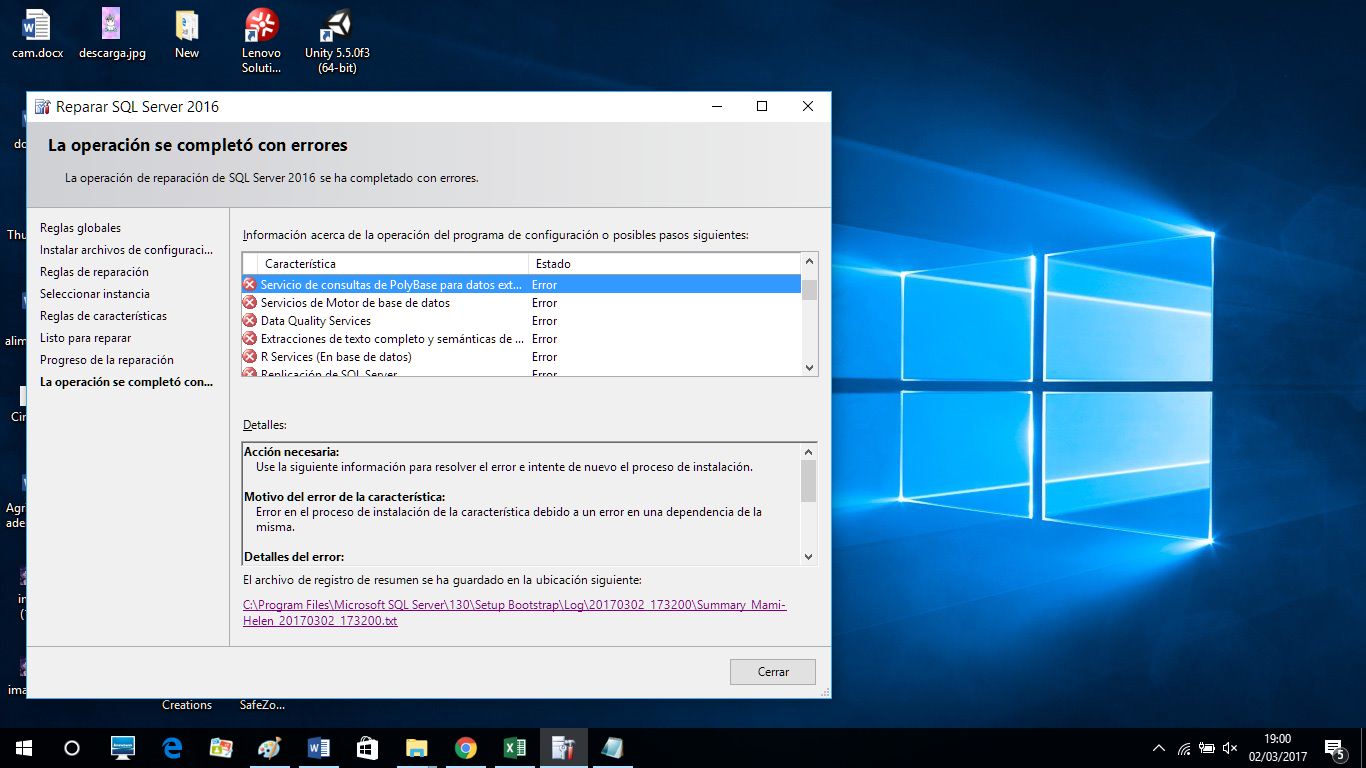Switch to SQL Server setup taskbar icon
1366x768 pixels.
[564, 748]
